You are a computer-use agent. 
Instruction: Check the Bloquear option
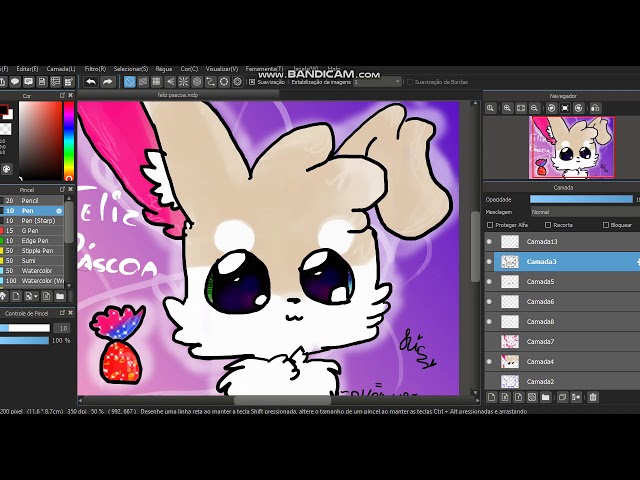(x=606, y=225)
